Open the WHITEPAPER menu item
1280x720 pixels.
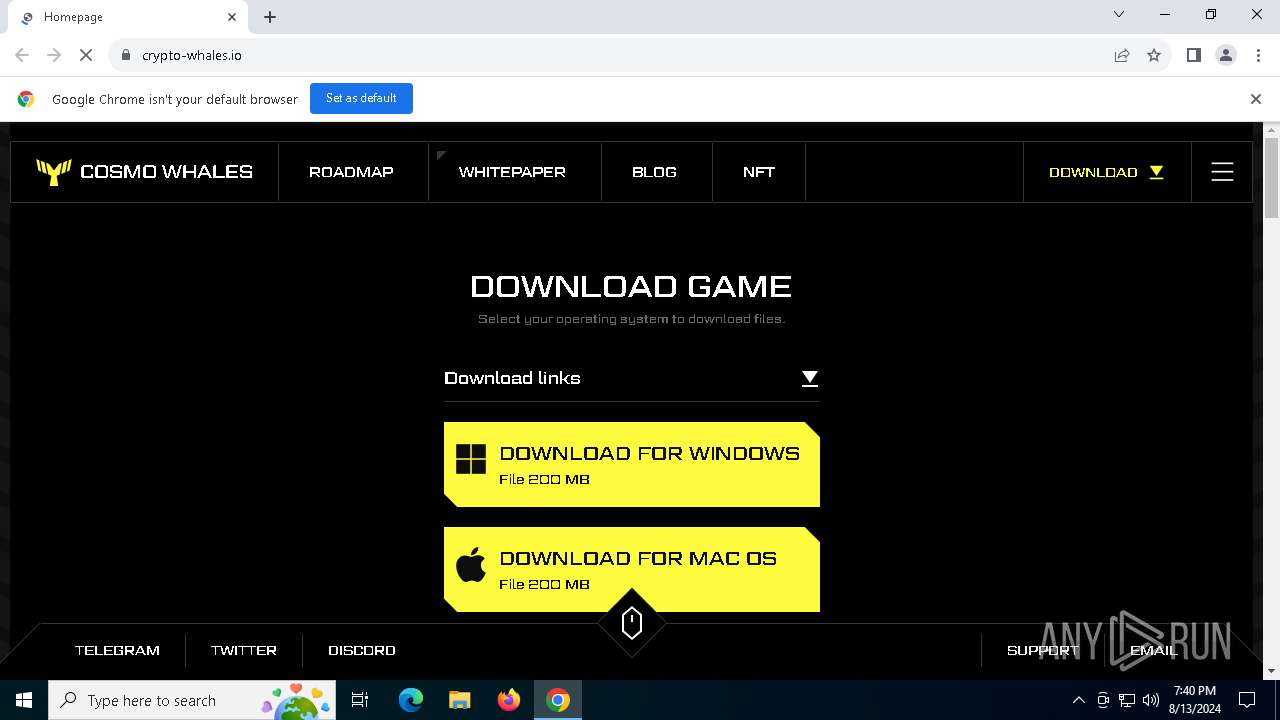(x=512, y=172)
